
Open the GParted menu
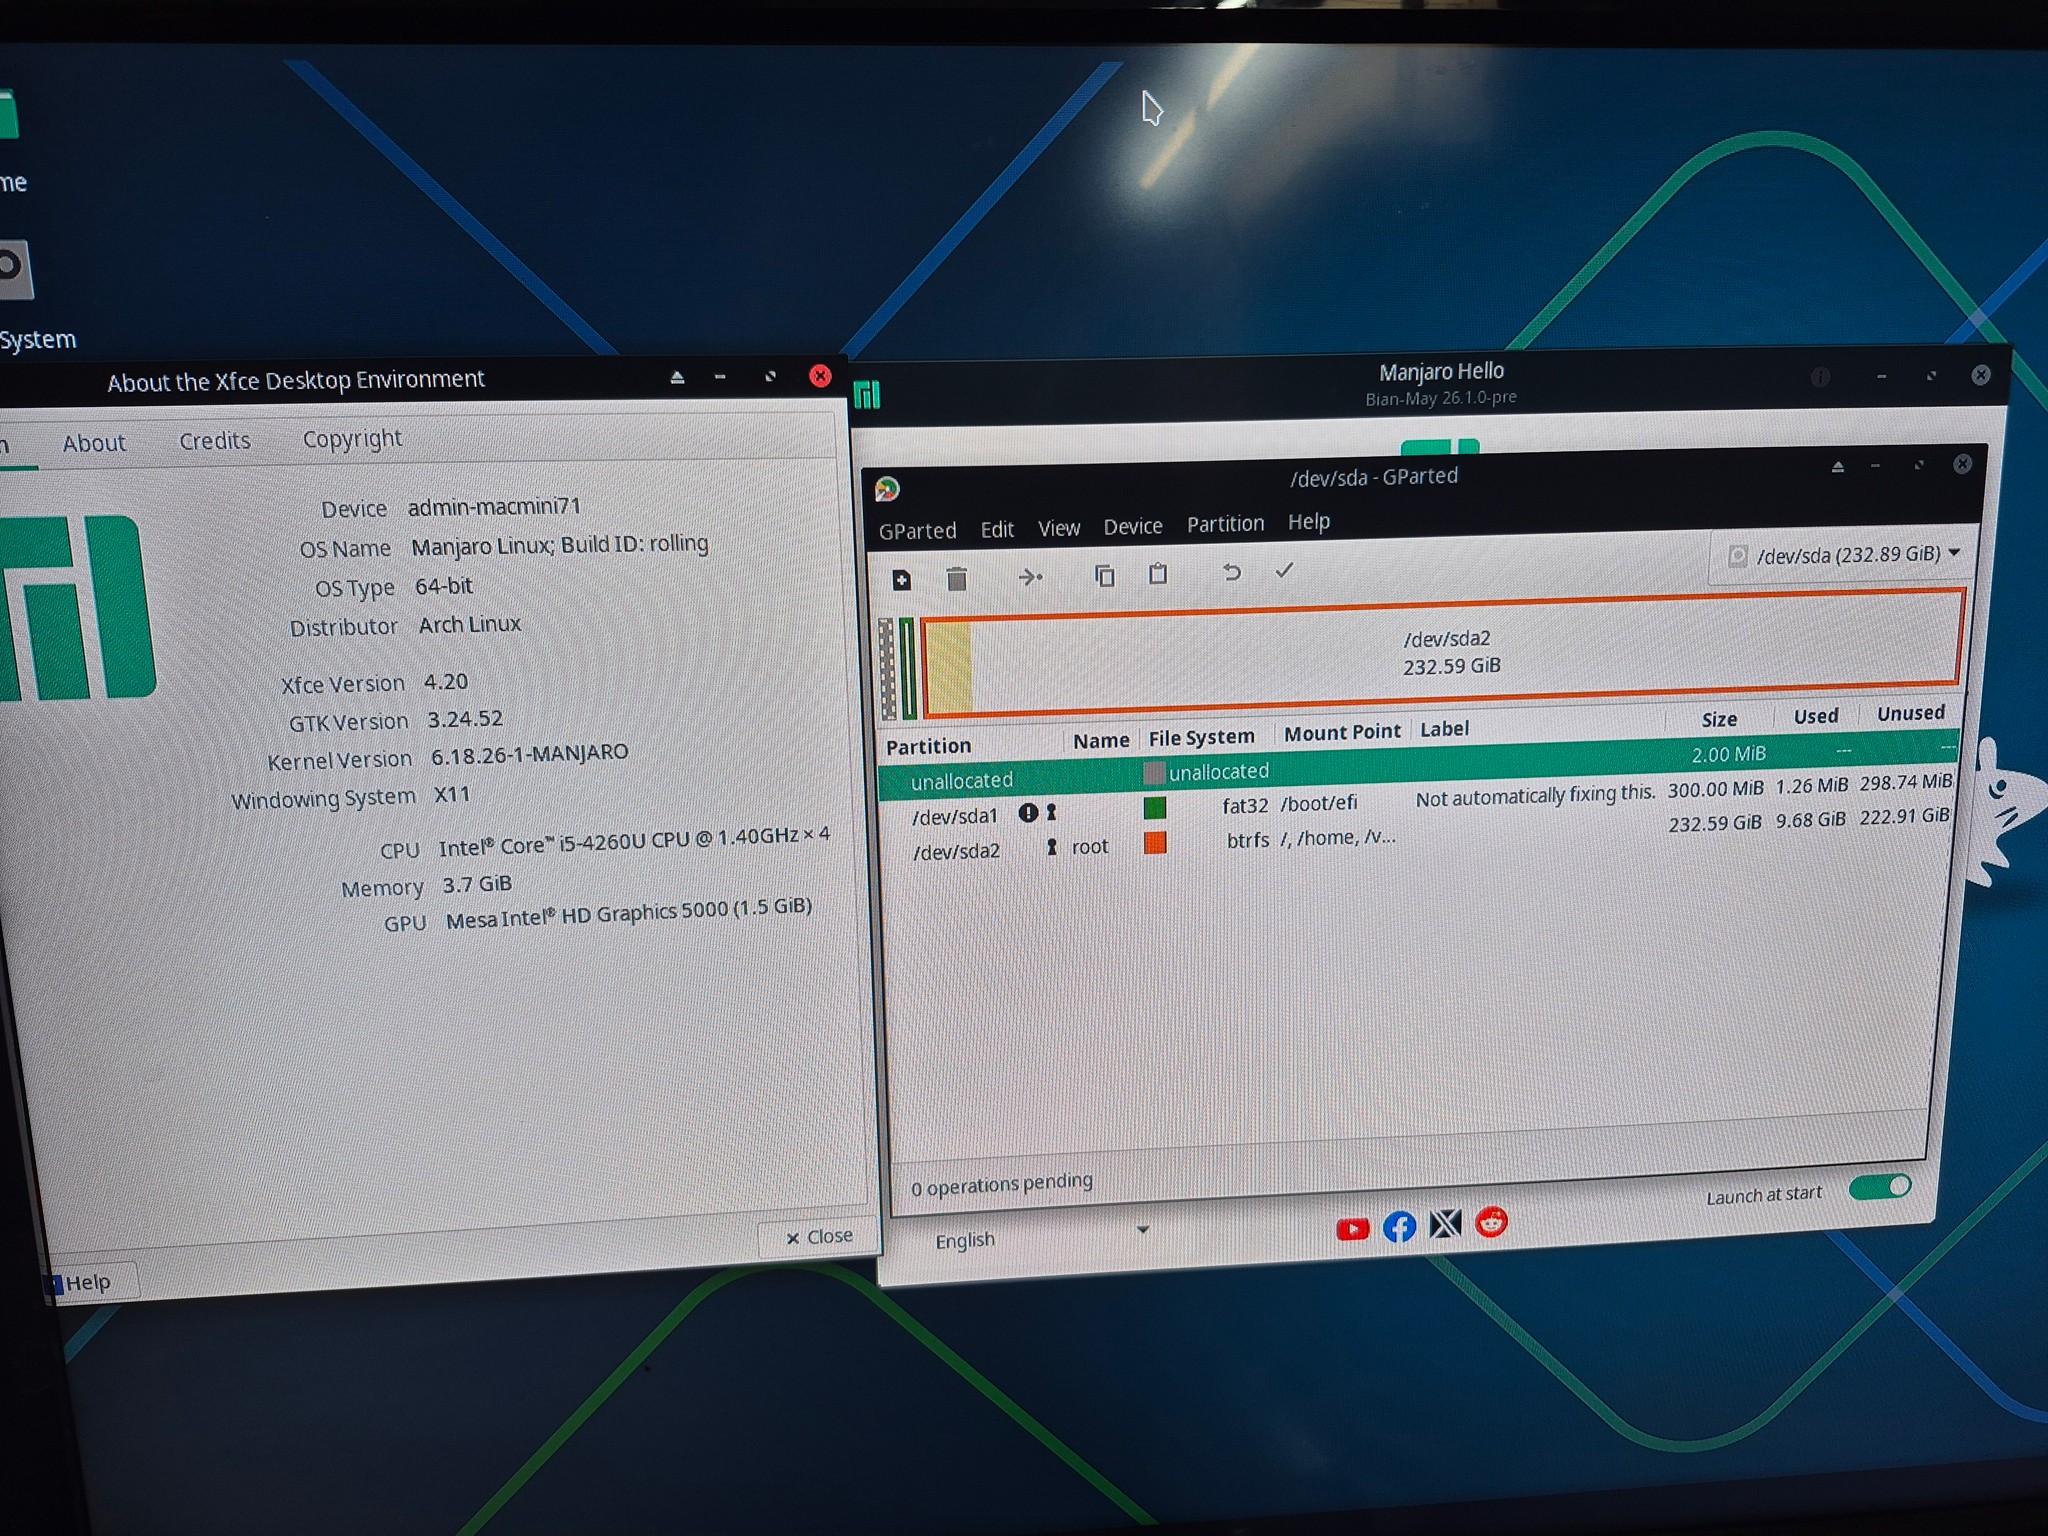(x=917, y=531)
